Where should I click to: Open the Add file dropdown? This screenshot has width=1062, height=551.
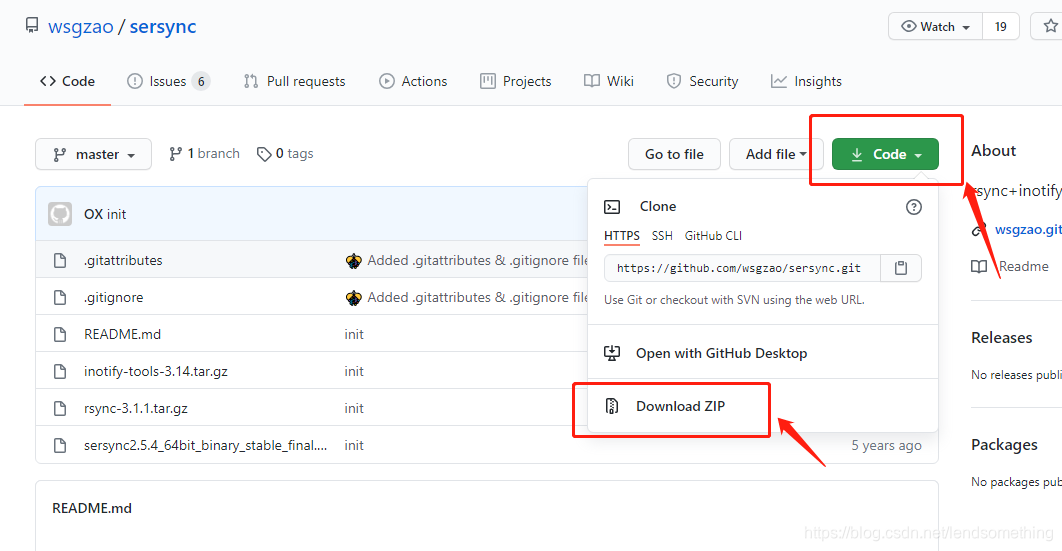(x=776, y=154)
